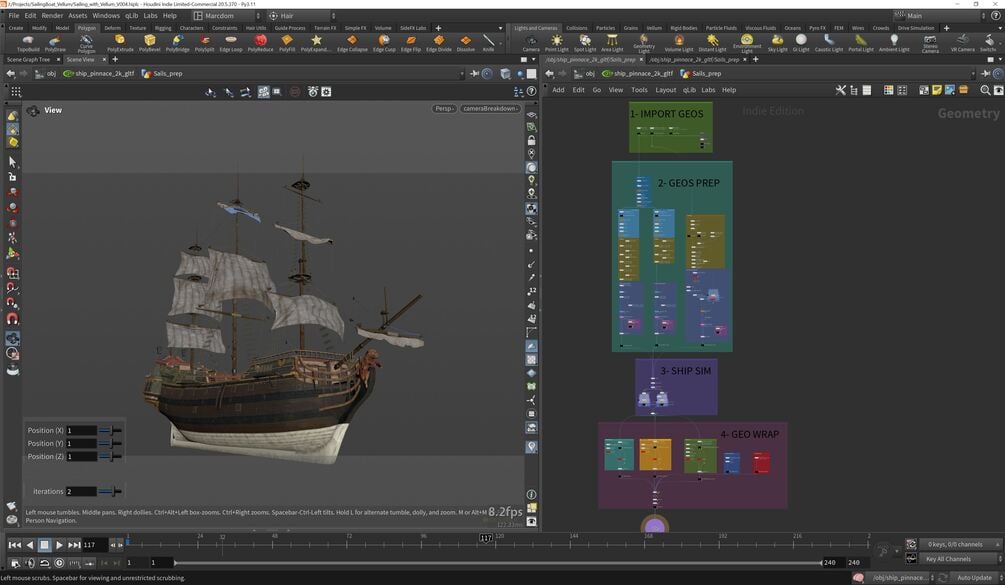Open the 0 keys, 0/0 channels dropdown
Screen dimensions: 1005x585
click(x=959, y=544)
